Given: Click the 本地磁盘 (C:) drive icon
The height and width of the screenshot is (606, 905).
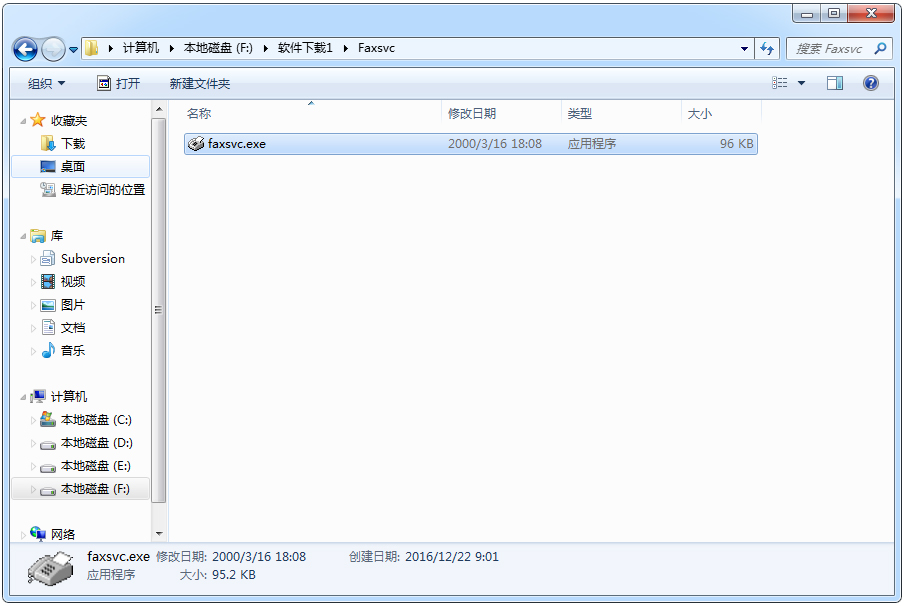Looking at the screenshot, I should [x=48, y=419].
